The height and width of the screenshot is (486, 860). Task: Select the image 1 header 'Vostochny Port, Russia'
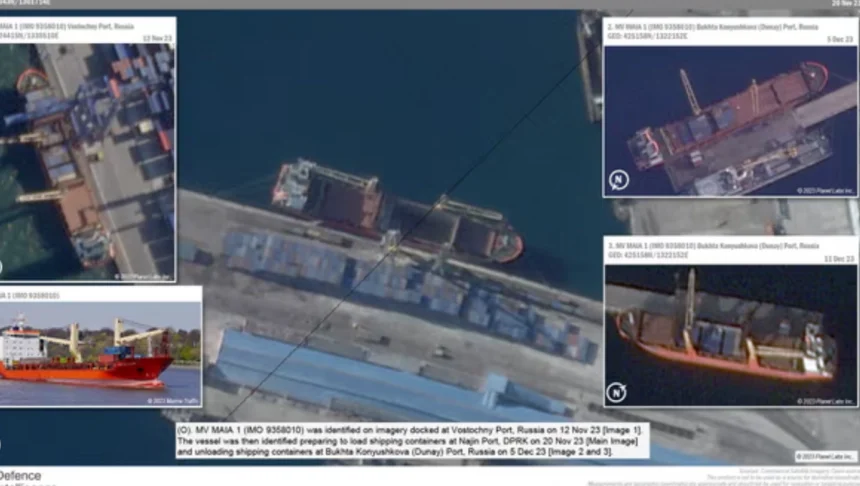(101, 26)
